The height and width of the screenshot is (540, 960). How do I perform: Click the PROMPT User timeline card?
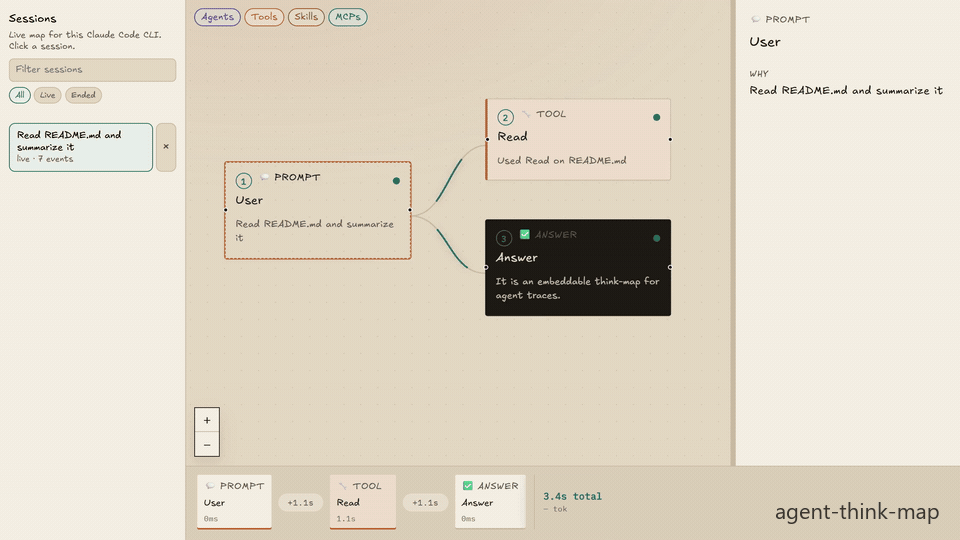(234, 501)
